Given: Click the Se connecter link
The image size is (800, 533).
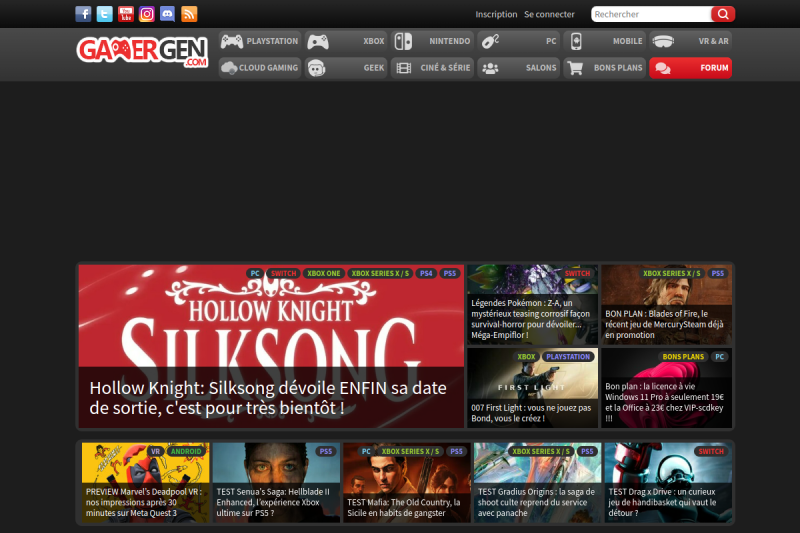Looking at the screenshot, I should (x=549, y=14).
